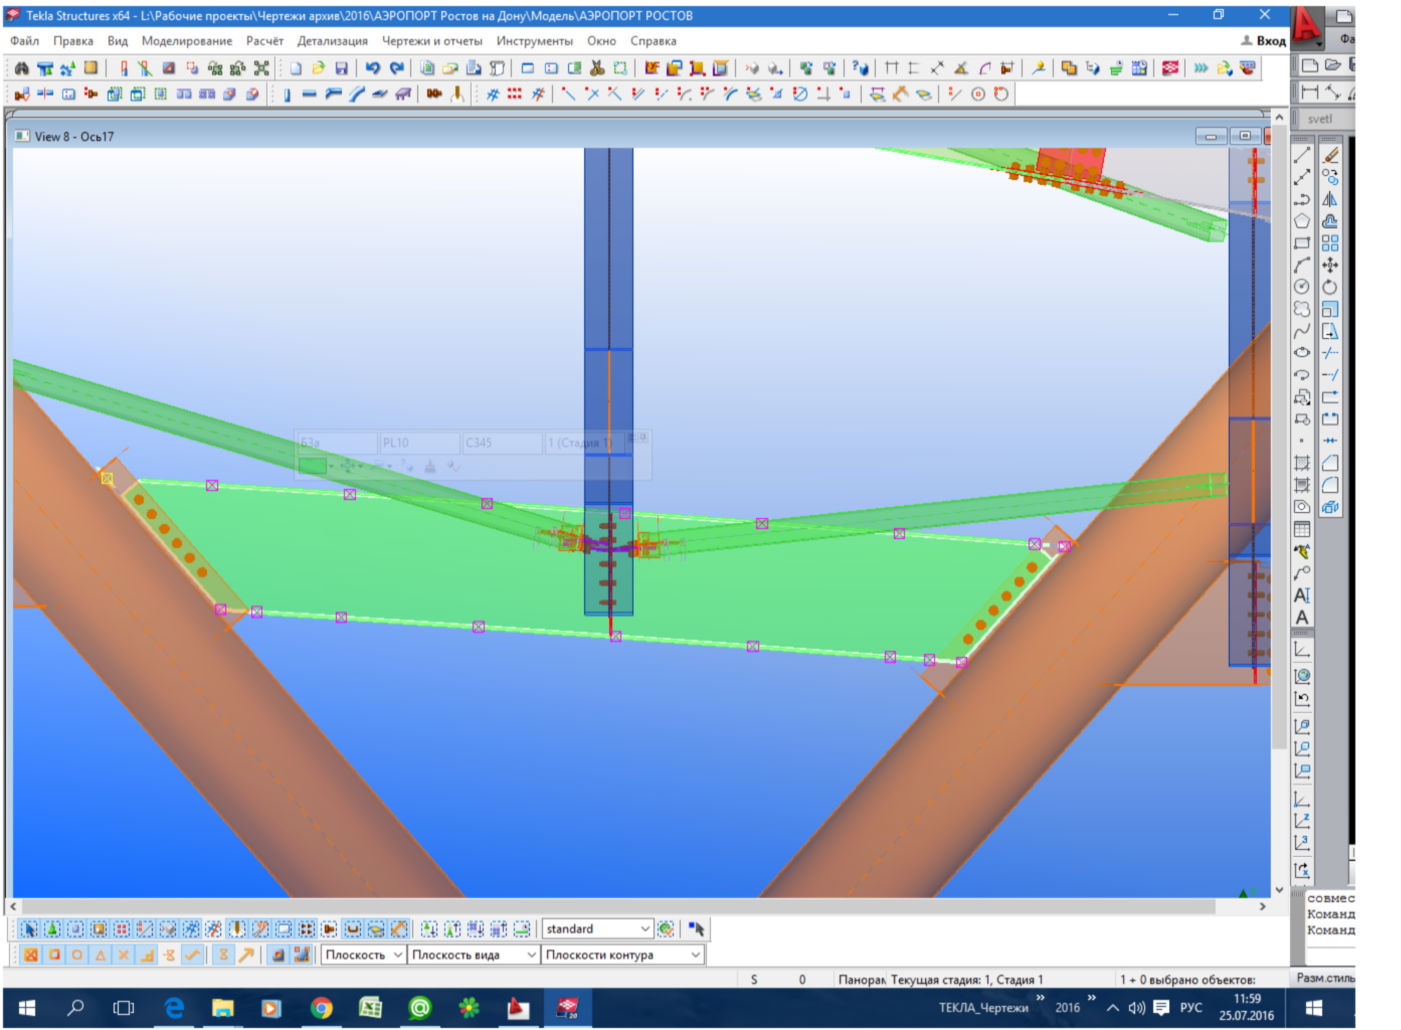The width and height of the screenshot is (1401, 1030).
Task: Open the Моделирование menu
Action: point(186,41)
